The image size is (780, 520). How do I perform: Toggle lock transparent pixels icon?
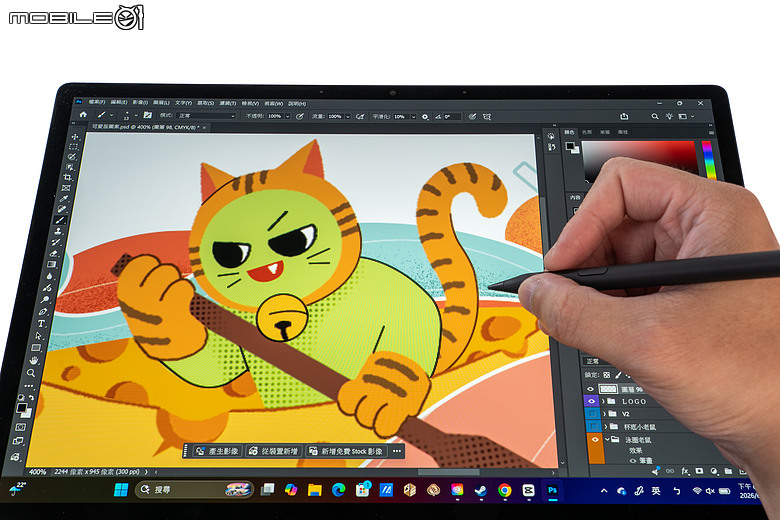pos(606,375)
